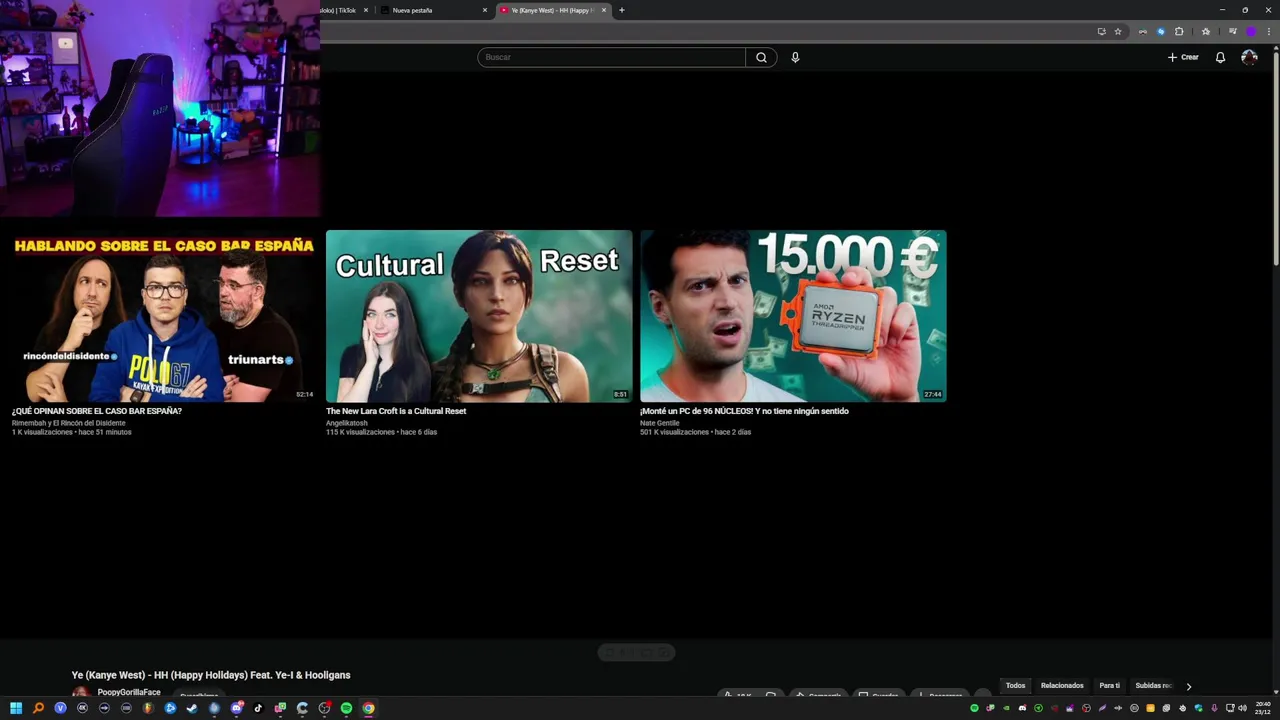The image size is (1280, 720).
Task: Click the Discord icon in system tray
Action: 1022,708
